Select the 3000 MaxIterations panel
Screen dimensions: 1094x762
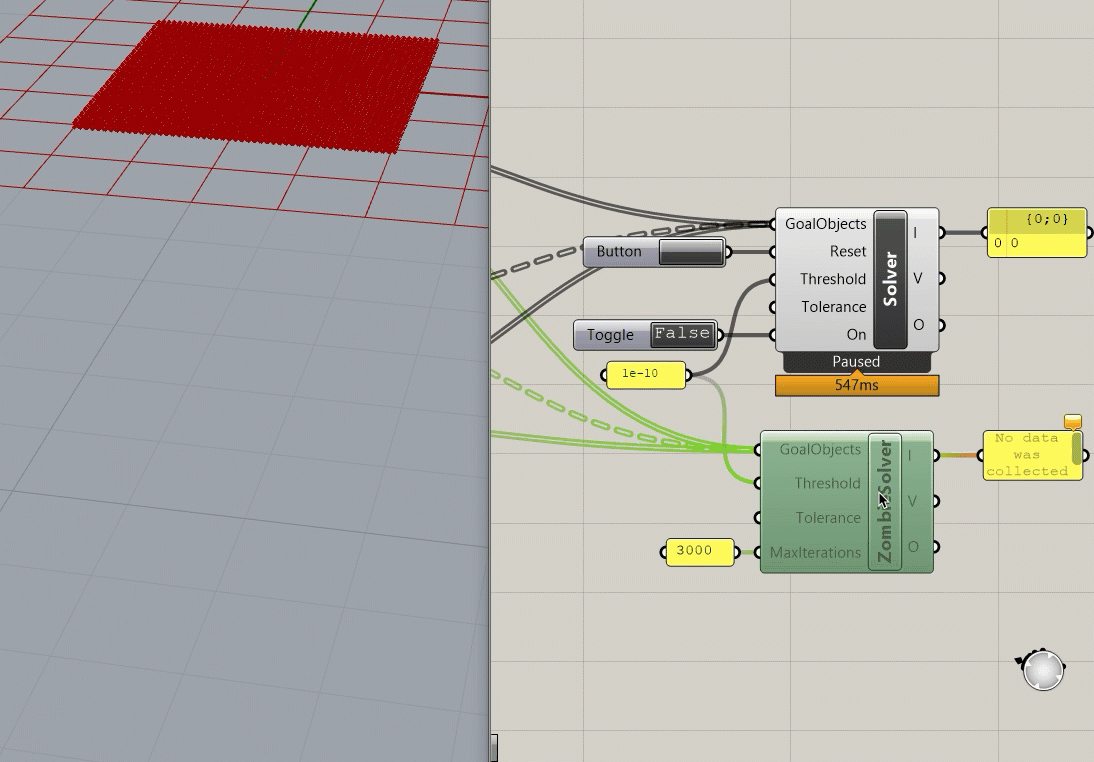click(x=699, y=551)
